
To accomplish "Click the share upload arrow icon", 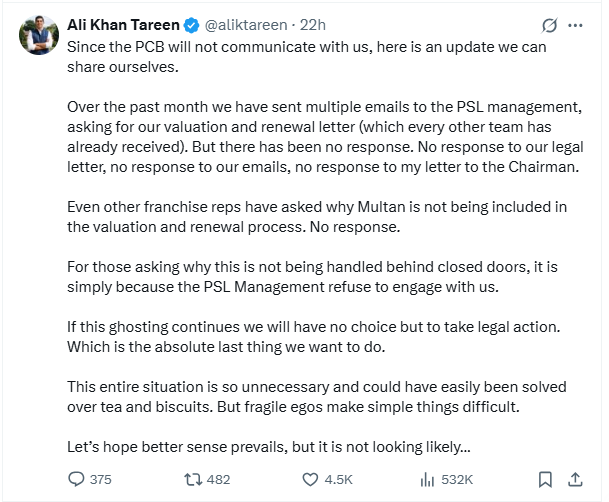I will point(576,479).
